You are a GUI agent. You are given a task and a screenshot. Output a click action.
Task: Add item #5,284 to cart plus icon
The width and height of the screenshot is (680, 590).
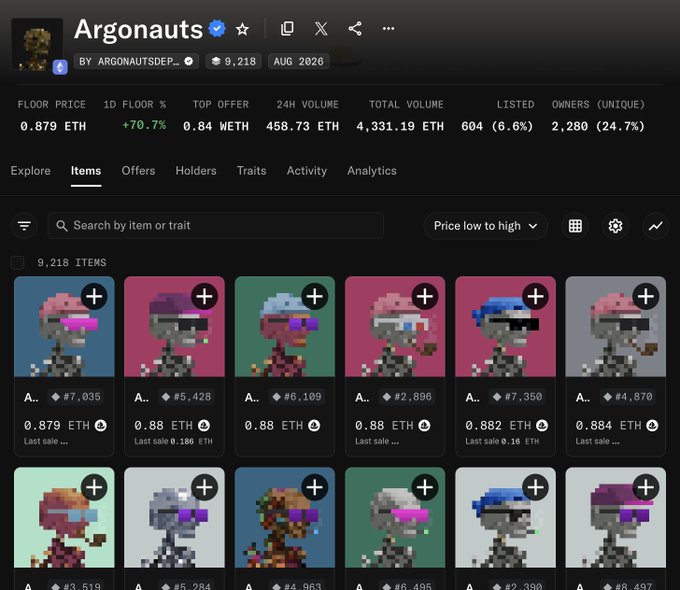(204, 487)
